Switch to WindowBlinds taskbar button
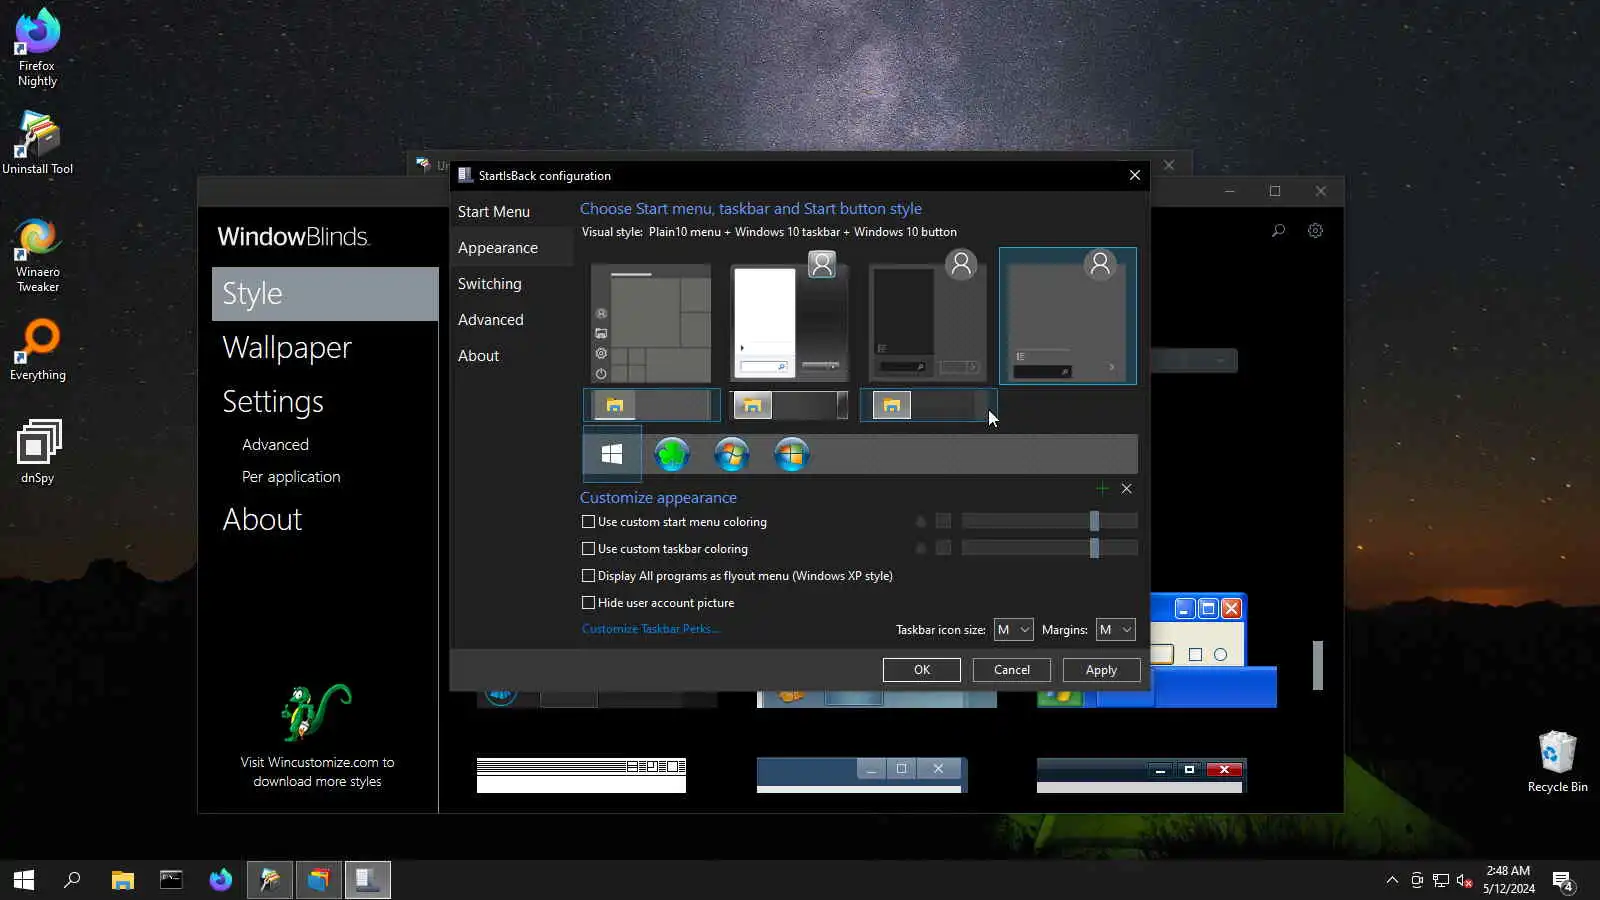 click(319, 880)
